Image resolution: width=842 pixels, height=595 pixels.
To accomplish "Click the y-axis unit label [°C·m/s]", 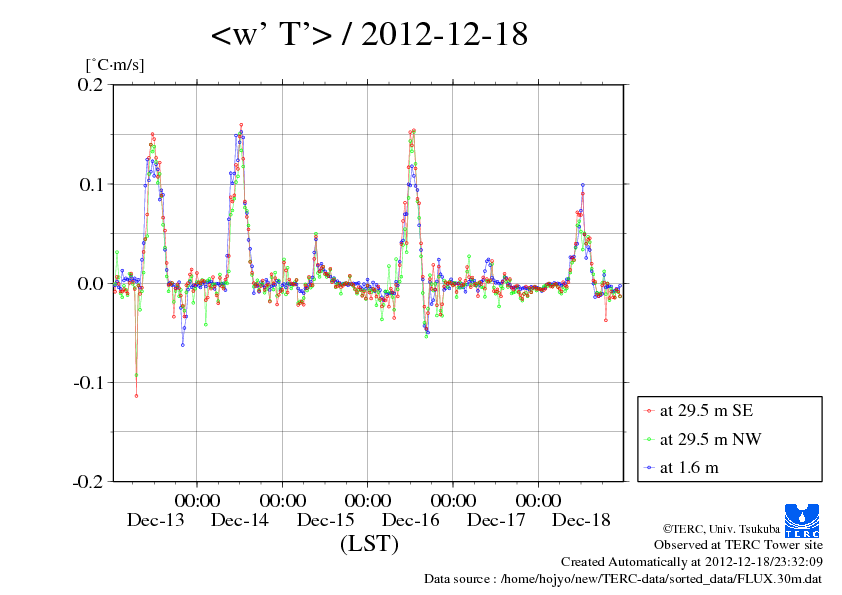I will pyautogui.click(x=115, y=65).
